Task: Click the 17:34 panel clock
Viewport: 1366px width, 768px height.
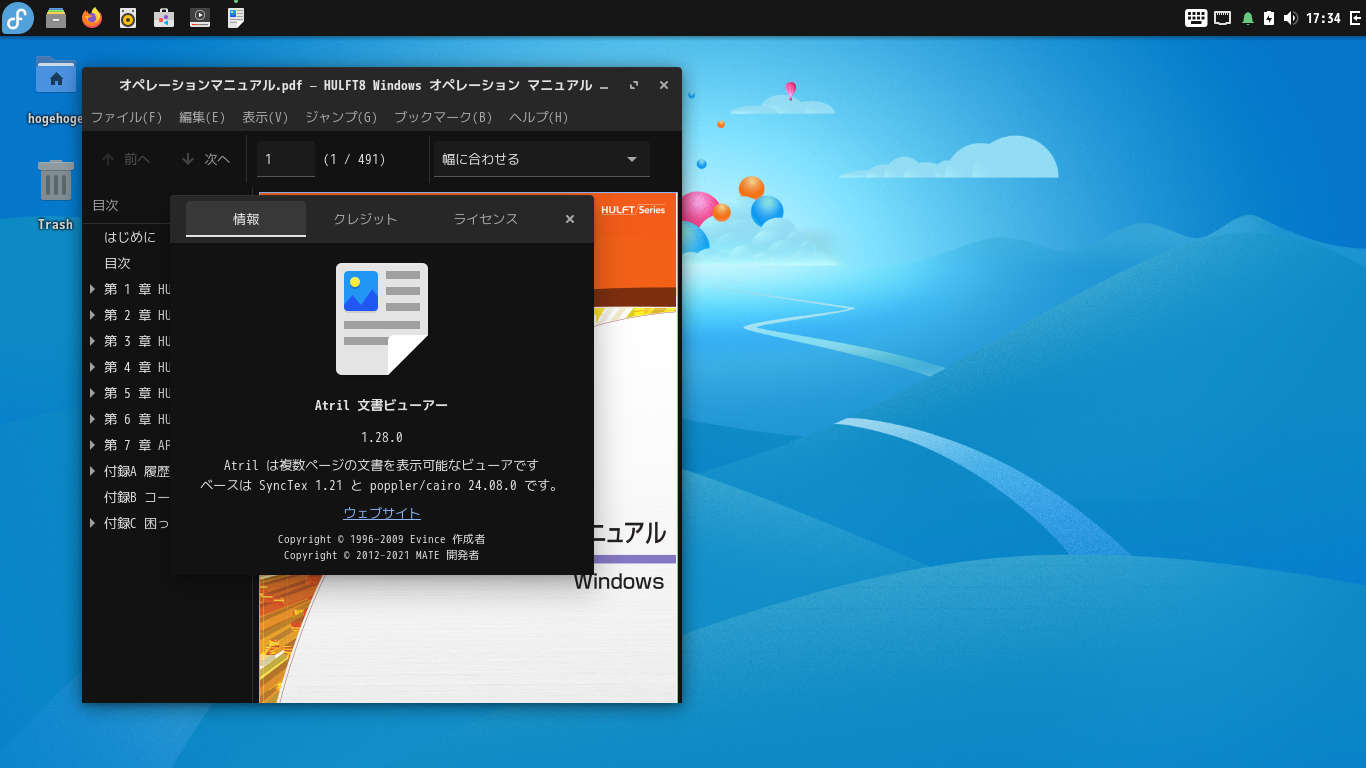Action: coord(1323,18)
